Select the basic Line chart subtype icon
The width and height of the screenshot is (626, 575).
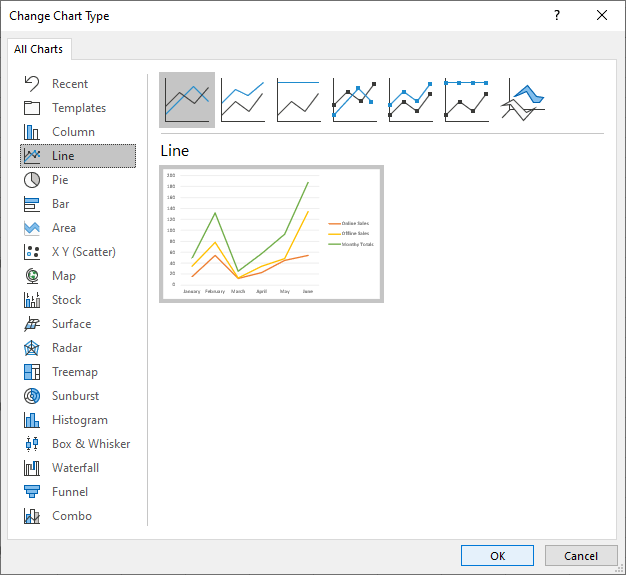pos(187,100)
